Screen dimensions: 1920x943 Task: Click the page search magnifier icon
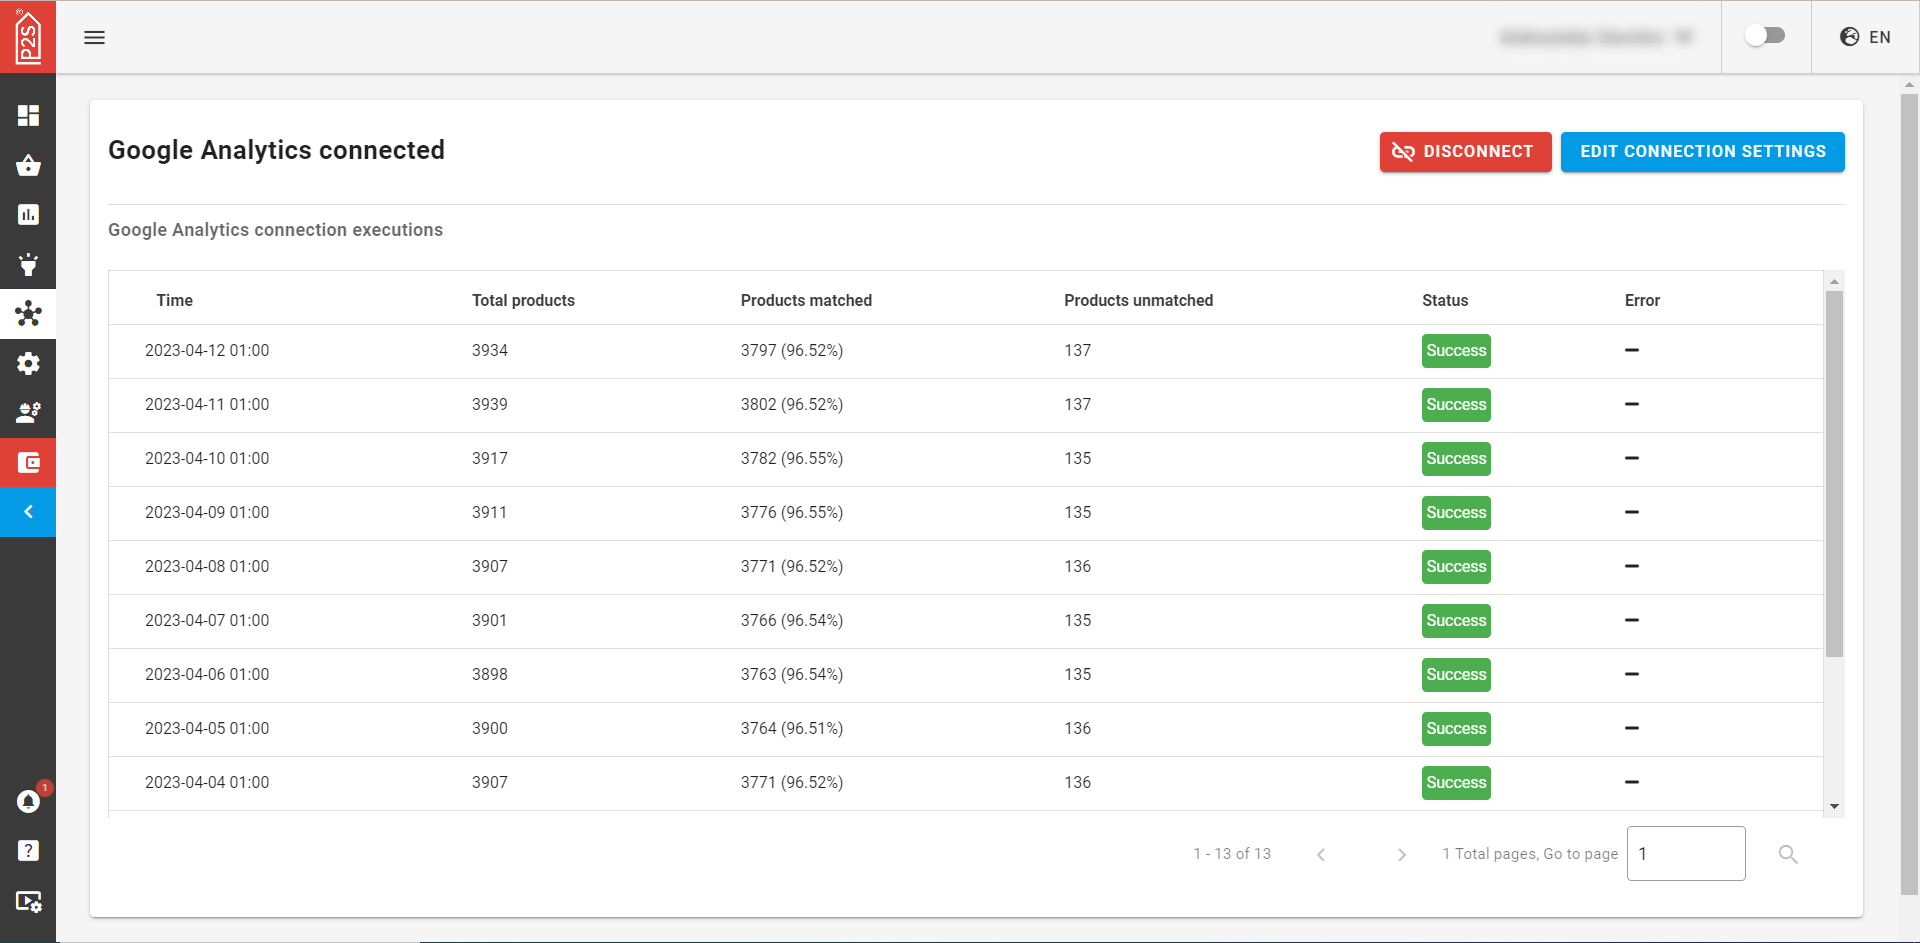pyautogui.click(x=1788, y=854)
